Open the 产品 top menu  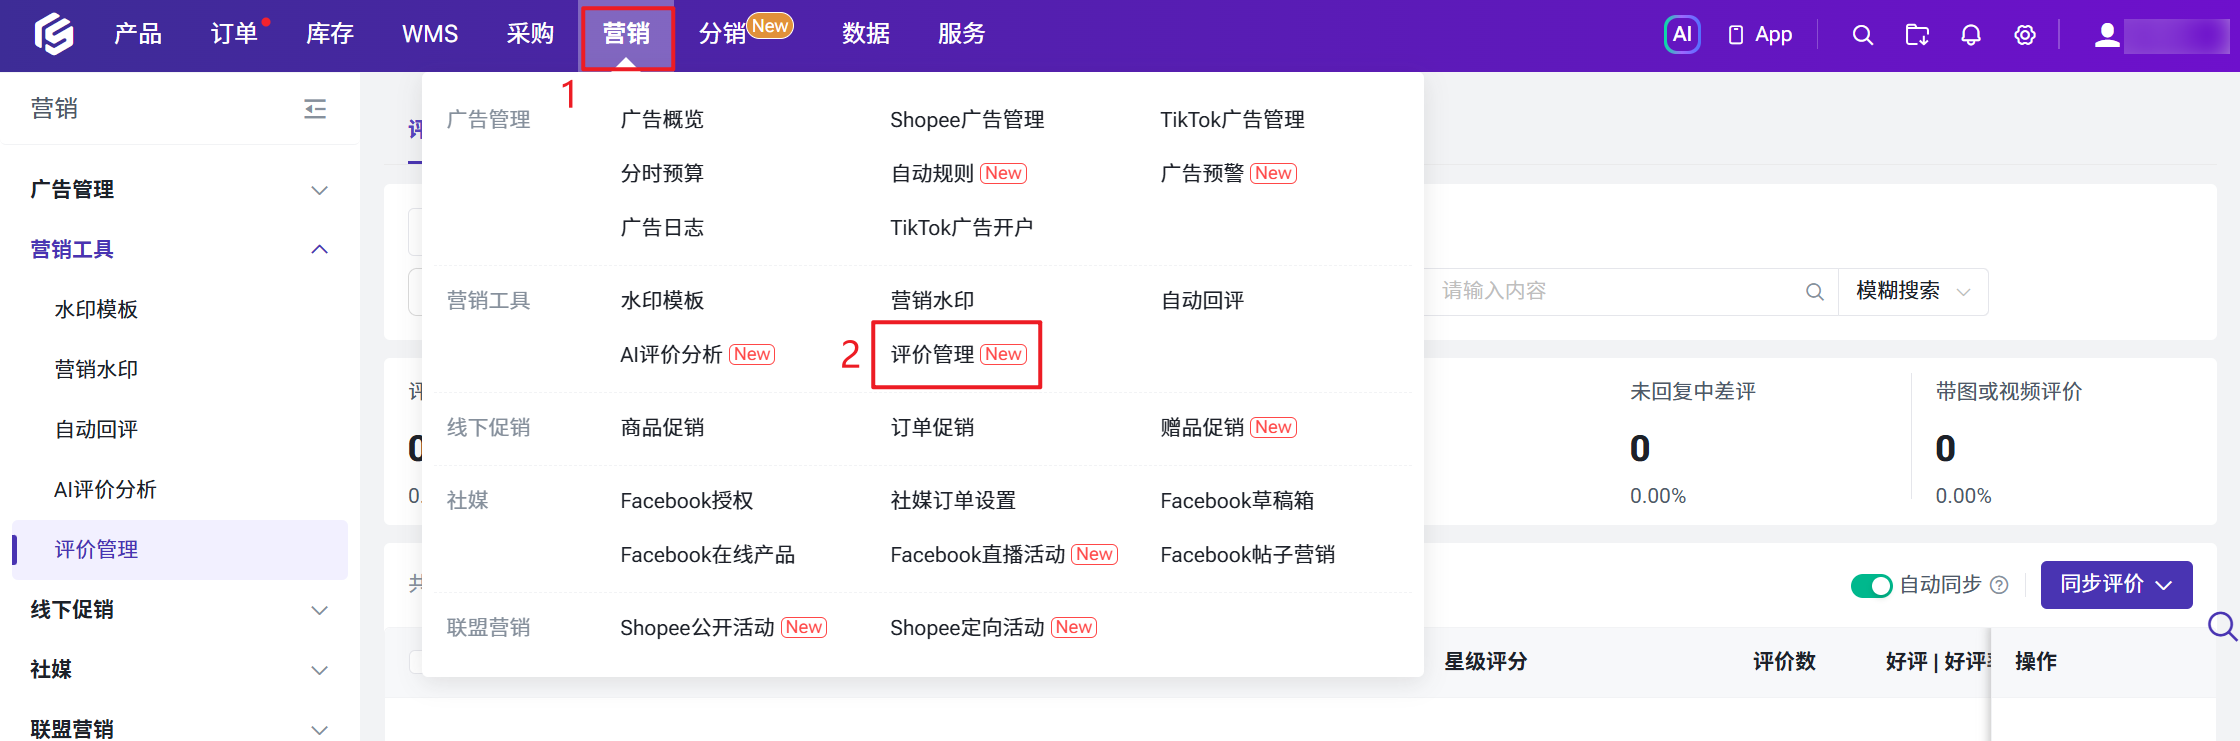[138, 35]
